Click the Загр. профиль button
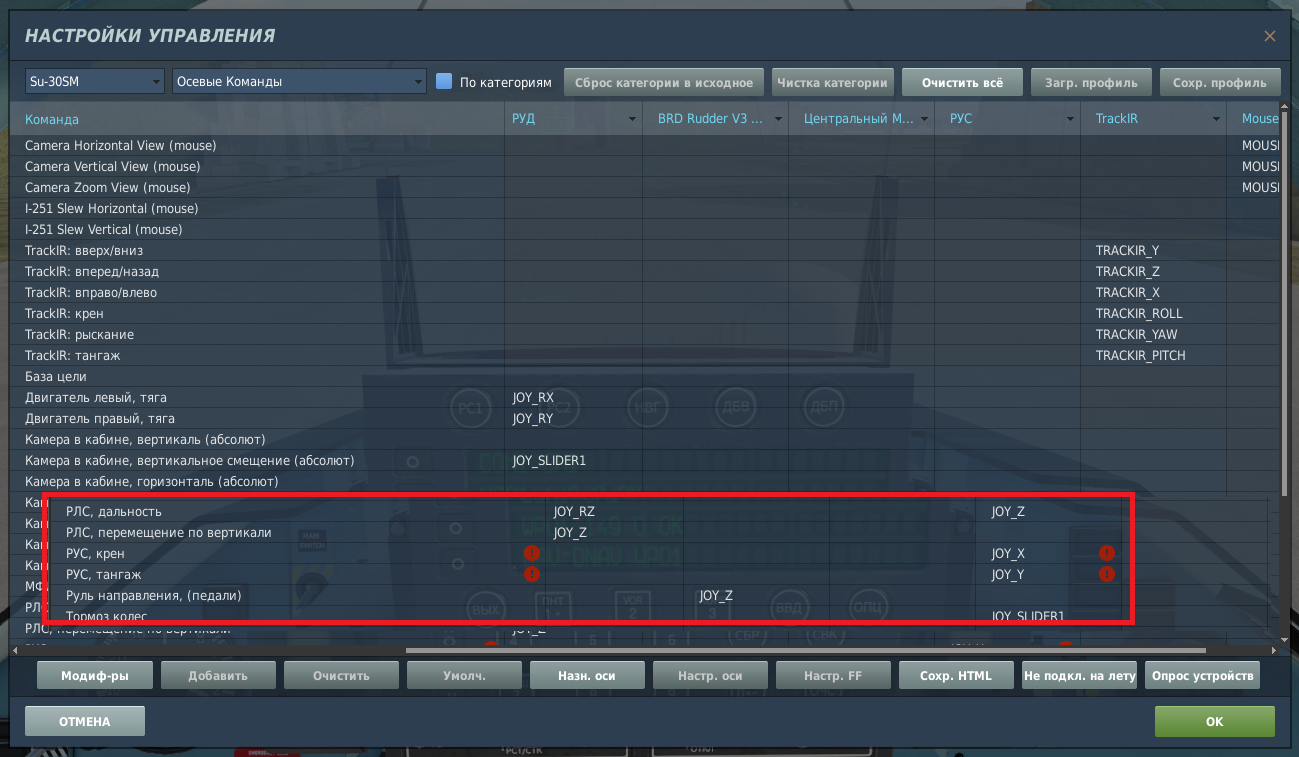The width and height of the screenshot is (1299, 757). pos(1091,82)
